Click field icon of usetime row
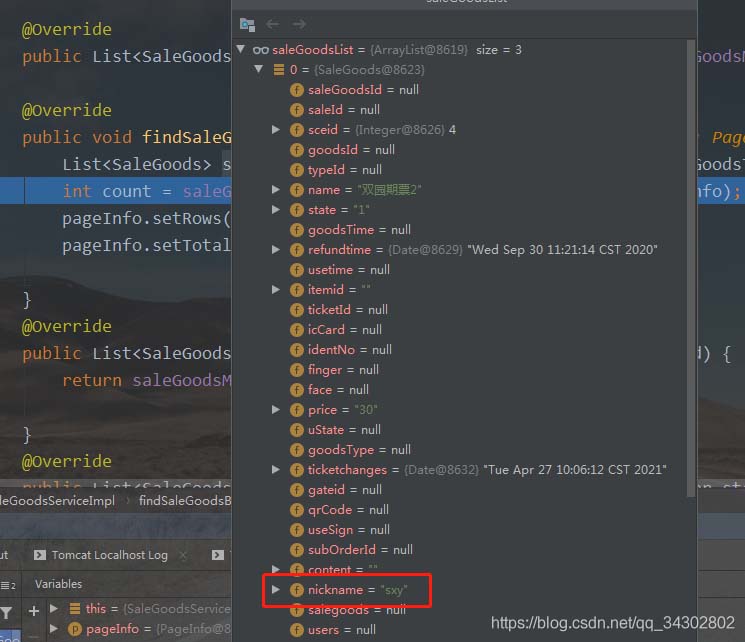745x642 pixels. (296, 270)
